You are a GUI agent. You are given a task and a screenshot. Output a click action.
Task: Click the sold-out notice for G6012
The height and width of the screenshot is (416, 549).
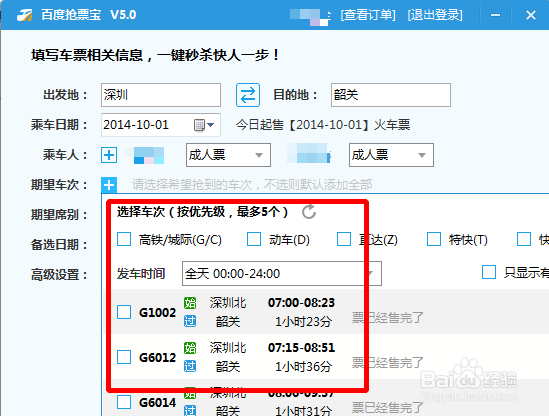coord(388,363)
